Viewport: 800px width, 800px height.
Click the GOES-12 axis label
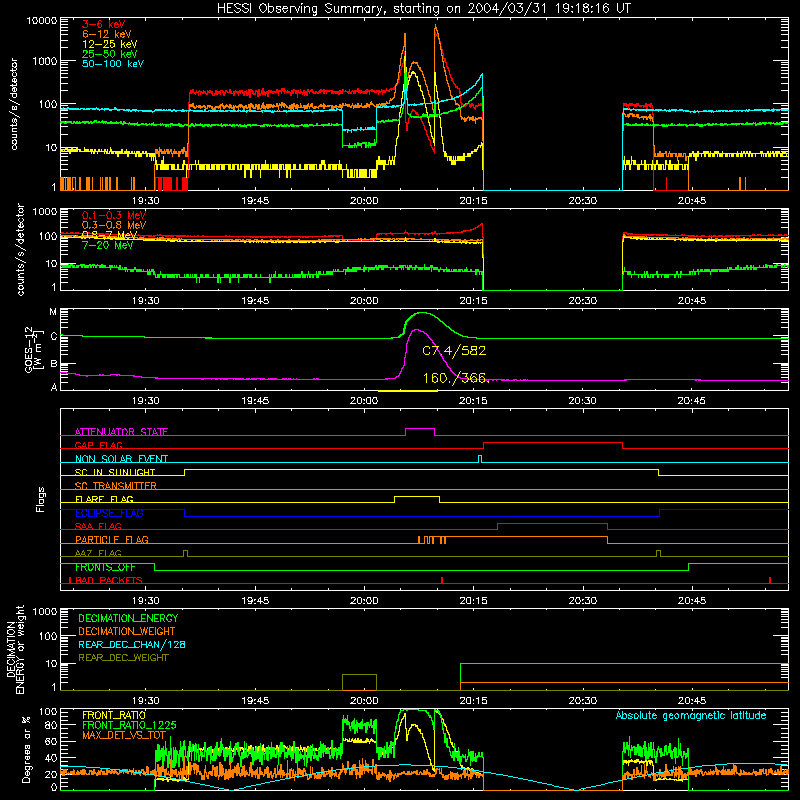pyautogui.click(x=32, y=349)
